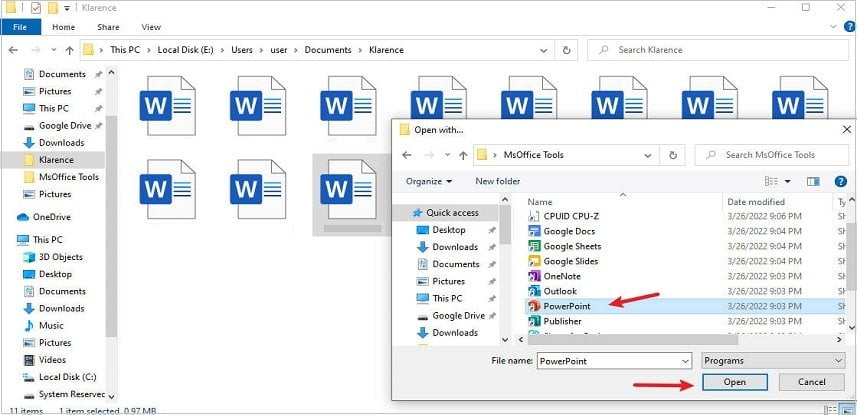The image size is (857, 415).
Task: Open the Programs file type dropdown
Action: coord(773,361)
